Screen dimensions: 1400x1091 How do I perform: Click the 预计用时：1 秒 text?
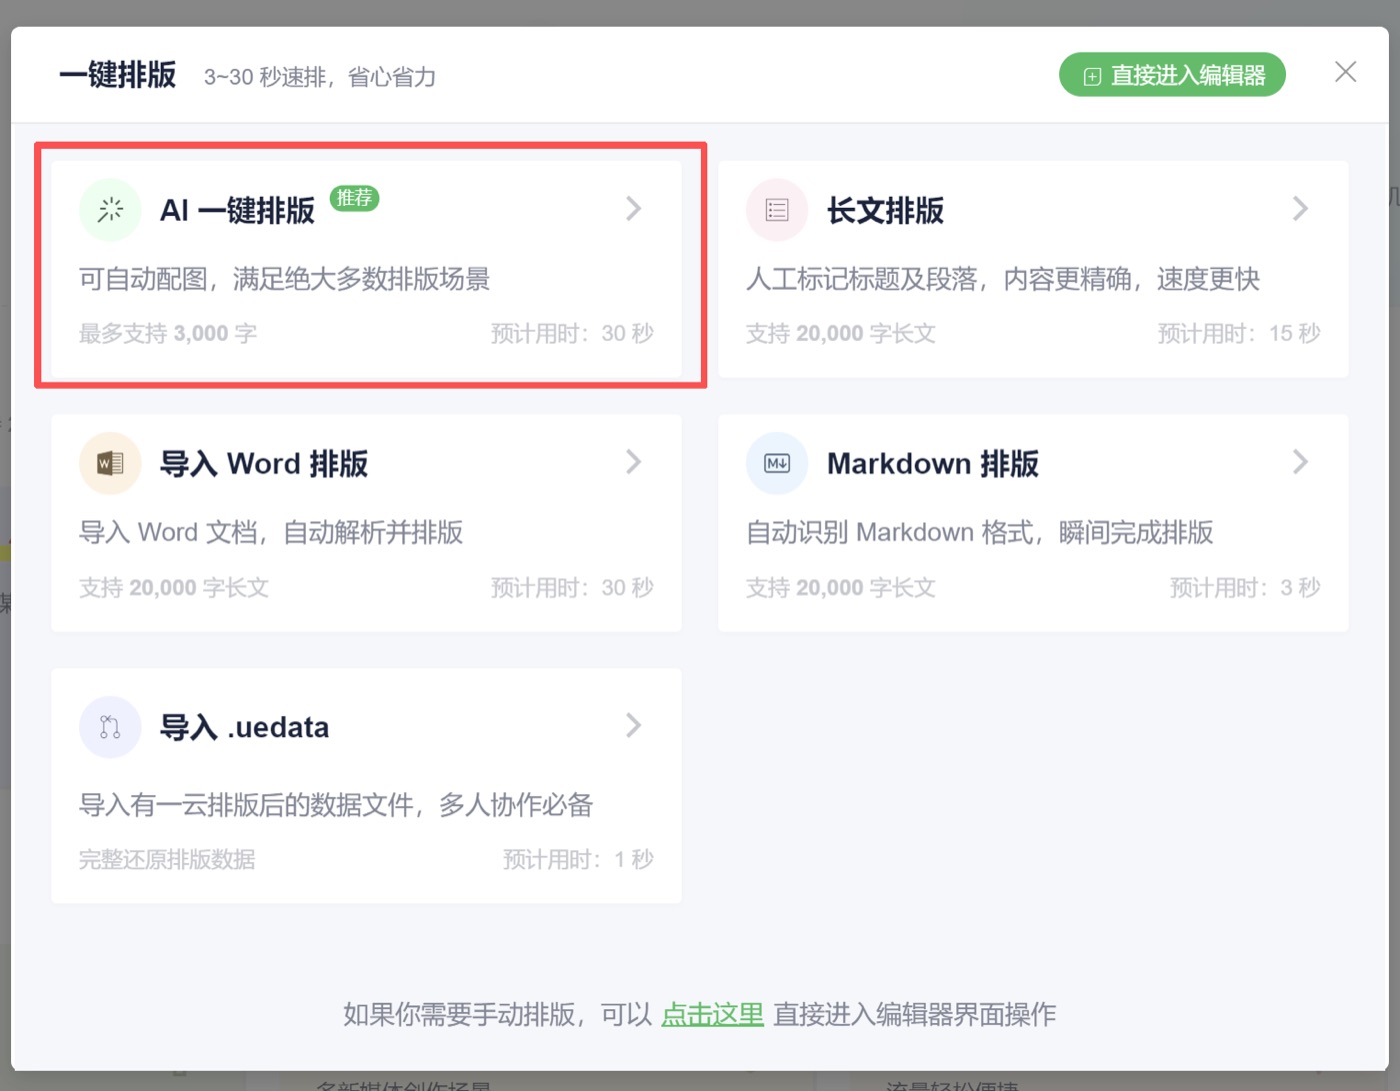click(578, 860)
